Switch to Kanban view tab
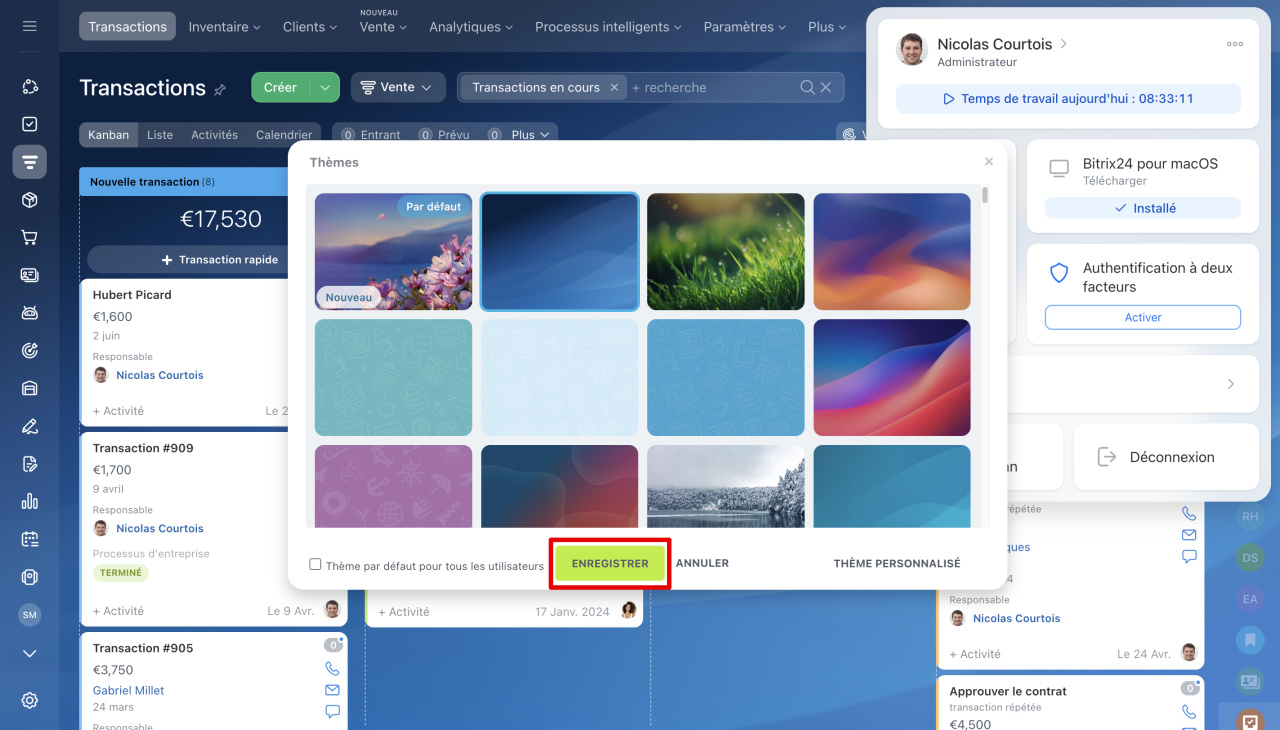The height and width of the screenshot is (730, 1280). [108, 134]
